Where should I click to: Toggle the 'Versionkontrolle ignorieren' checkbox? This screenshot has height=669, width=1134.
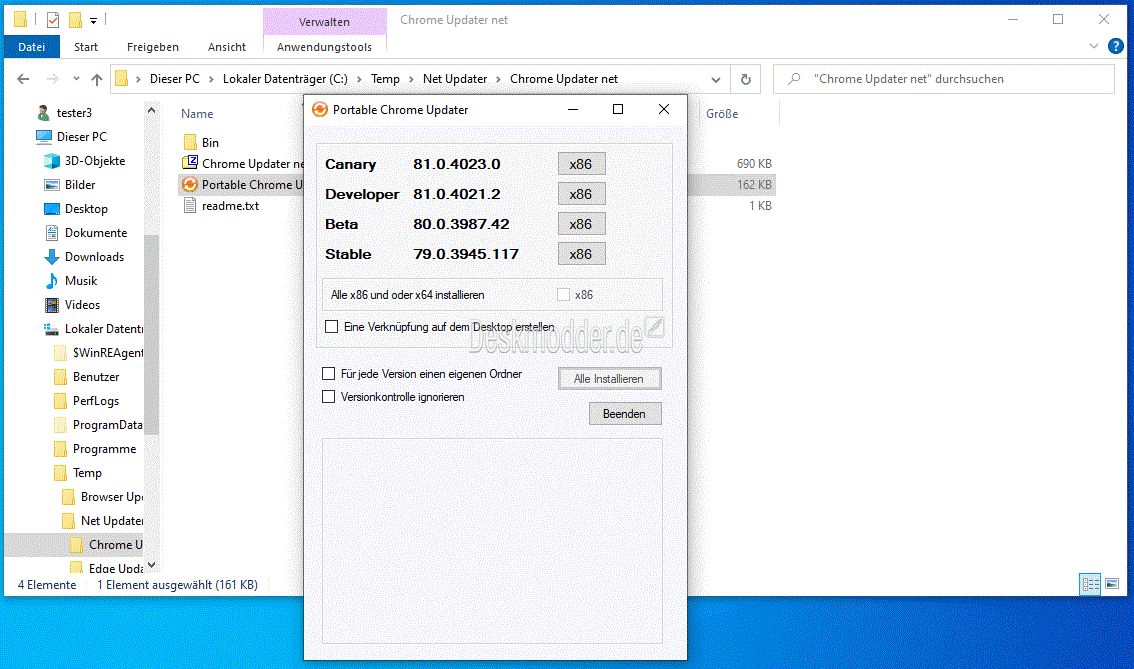[x=328, y=397]
